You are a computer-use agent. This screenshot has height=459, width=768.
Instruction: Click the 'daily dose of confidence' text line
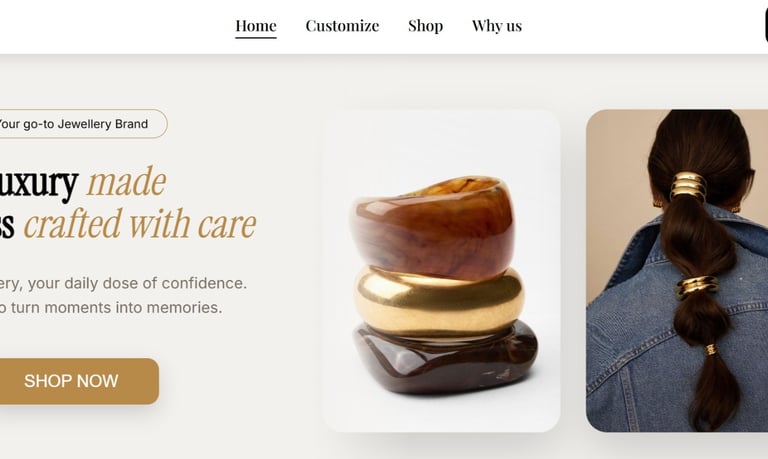pos(137,284)
